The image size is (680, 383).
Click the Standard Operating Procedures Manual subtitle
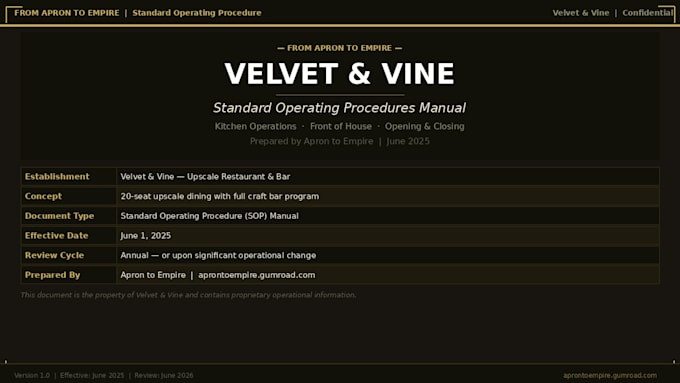point(340,108)
